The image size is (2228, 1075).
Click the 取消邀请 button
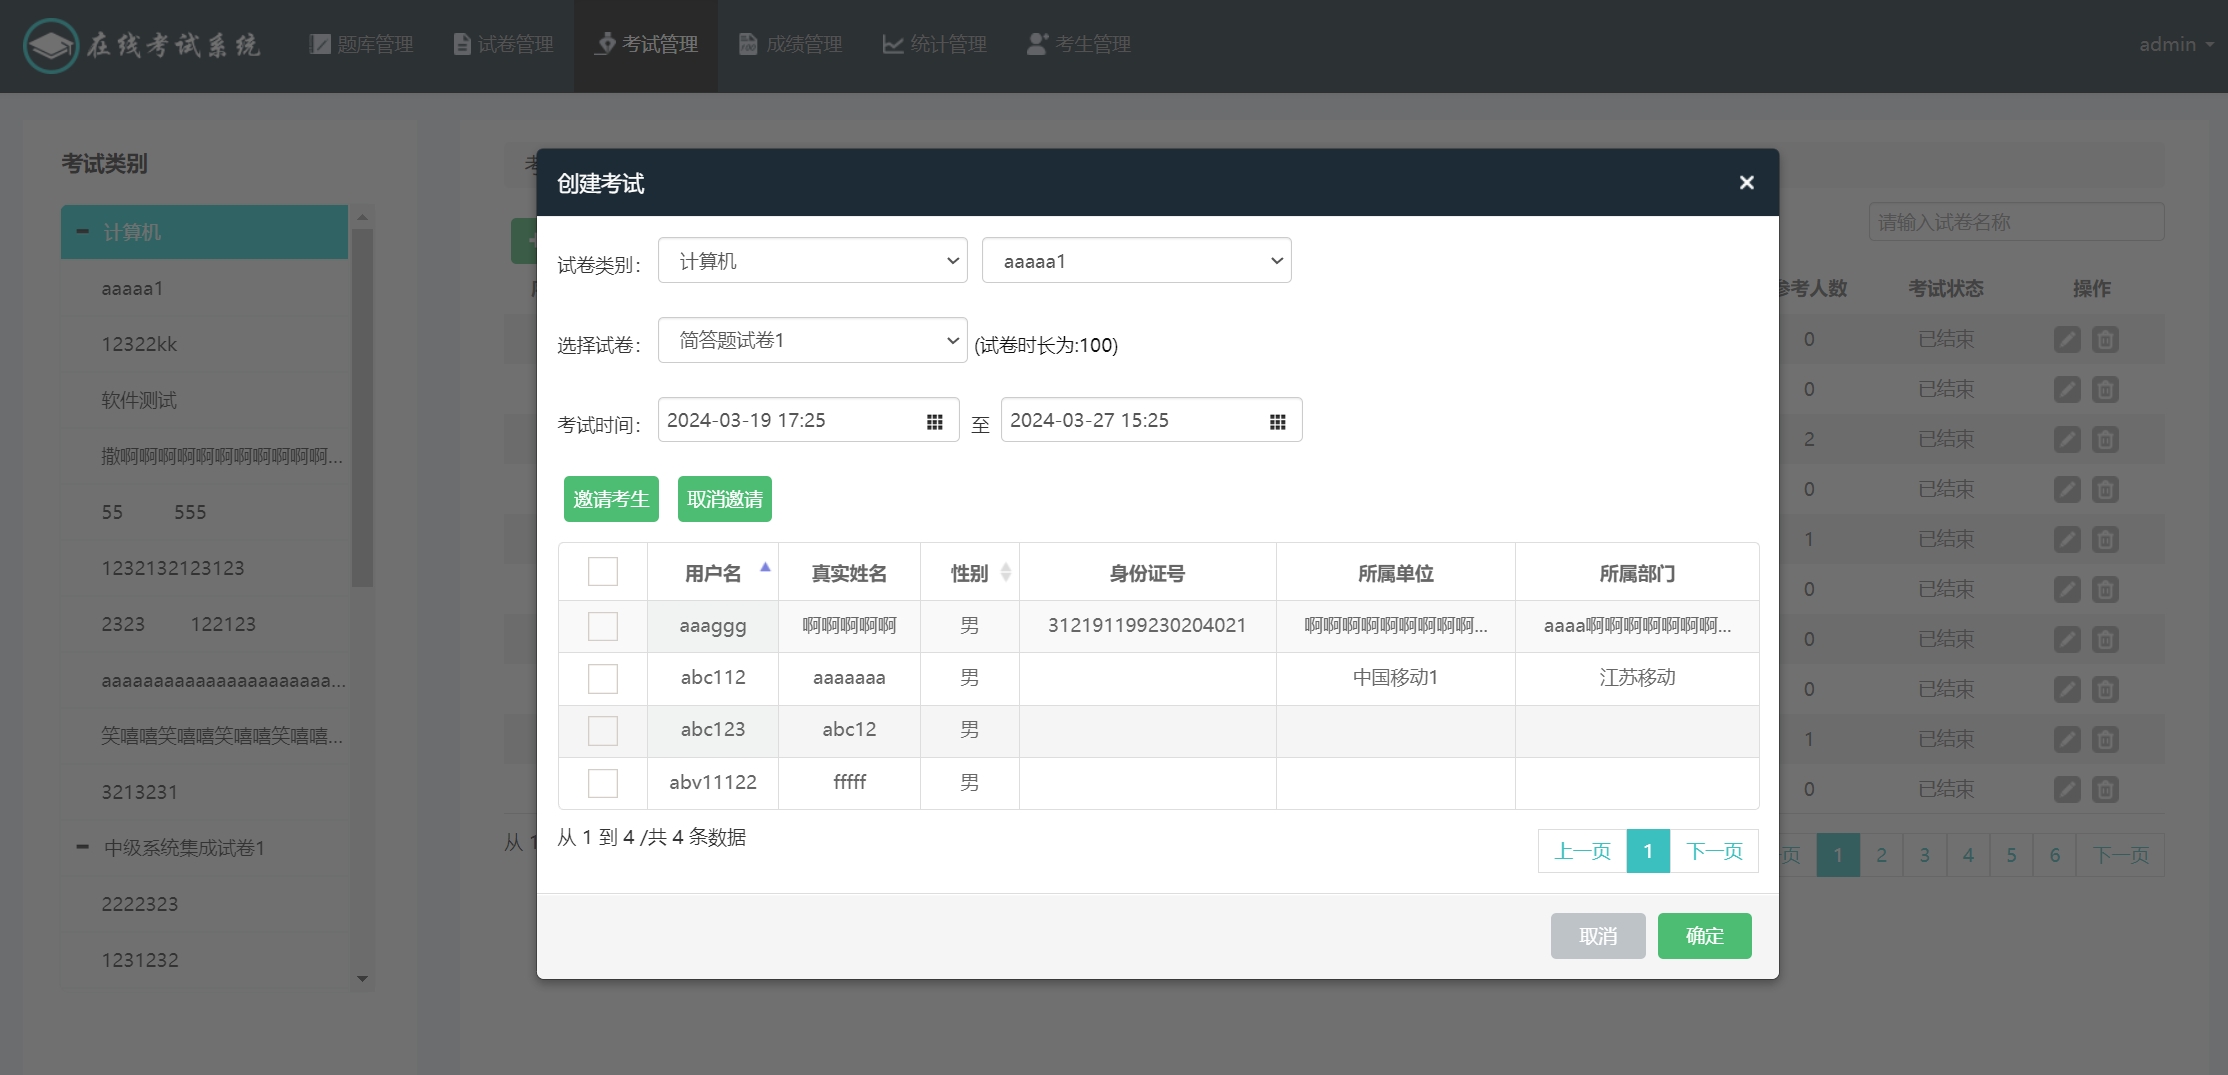pos(725,499)
